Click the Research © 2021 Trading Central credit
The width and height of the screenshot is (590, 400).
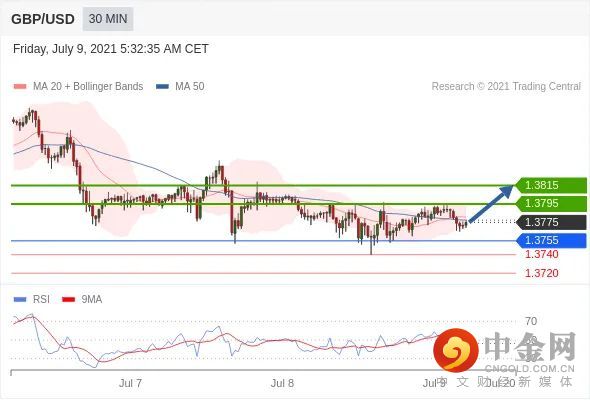(x=506, y=87)
